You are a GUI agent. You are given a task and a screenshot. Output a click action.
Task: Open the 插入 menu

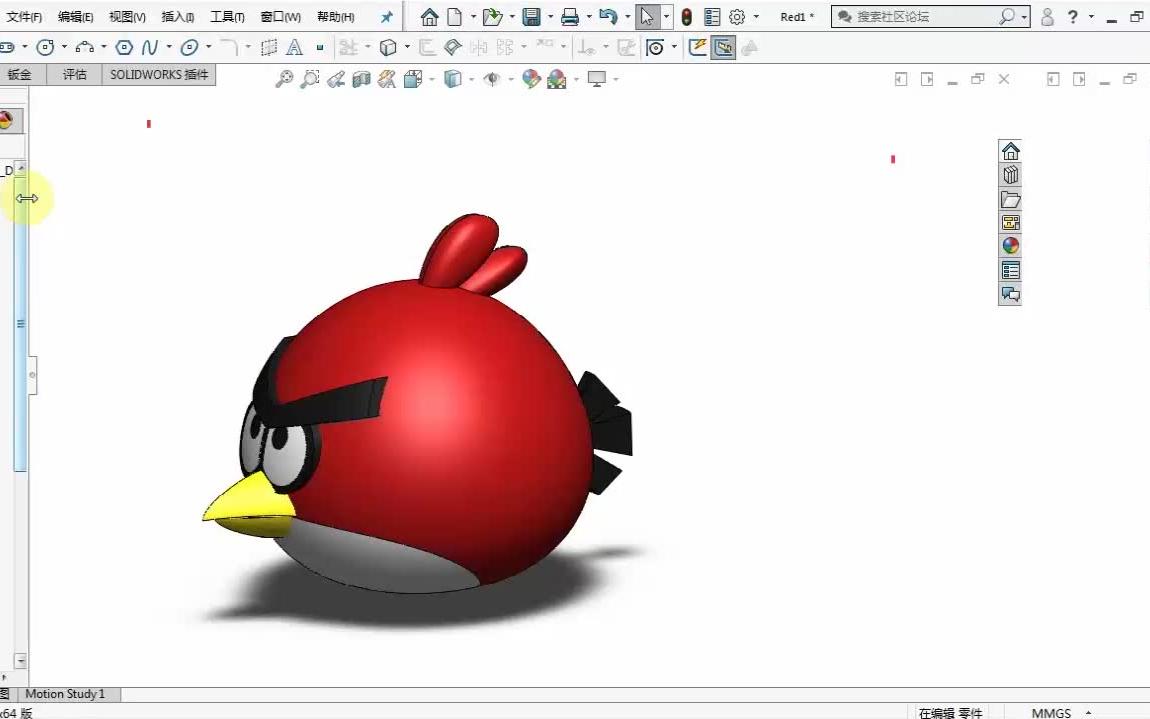pos(177,17)
